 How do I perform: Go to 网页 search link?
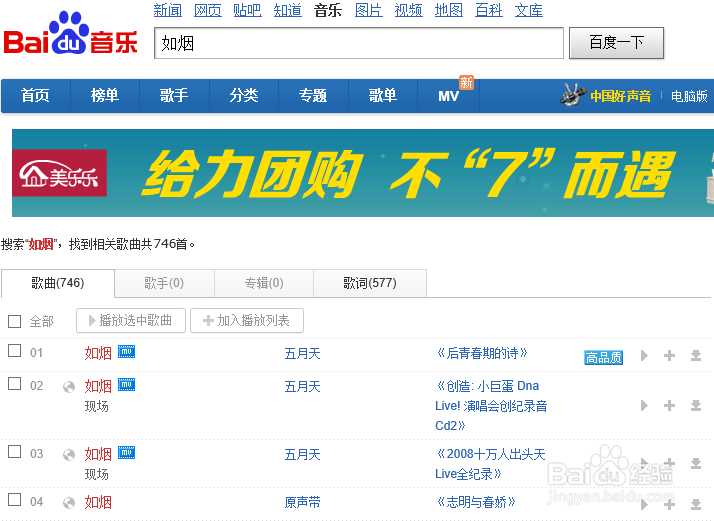point(208,10)
